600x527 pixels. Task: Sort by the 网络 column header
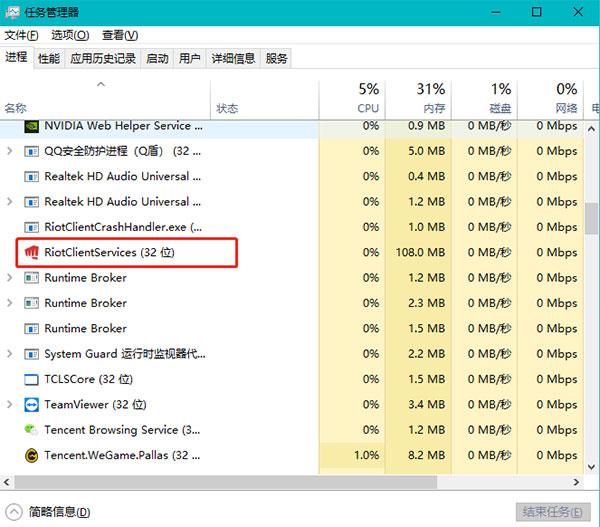tap(551, 100)
